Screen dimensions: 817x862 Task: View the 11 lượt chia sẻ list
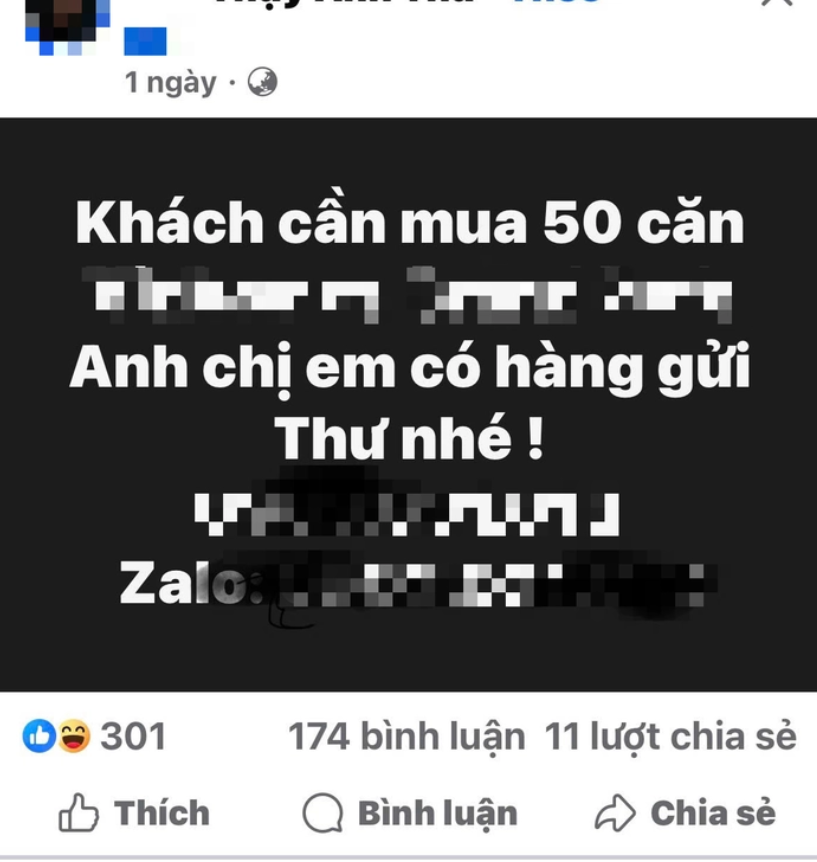point(671,737)
